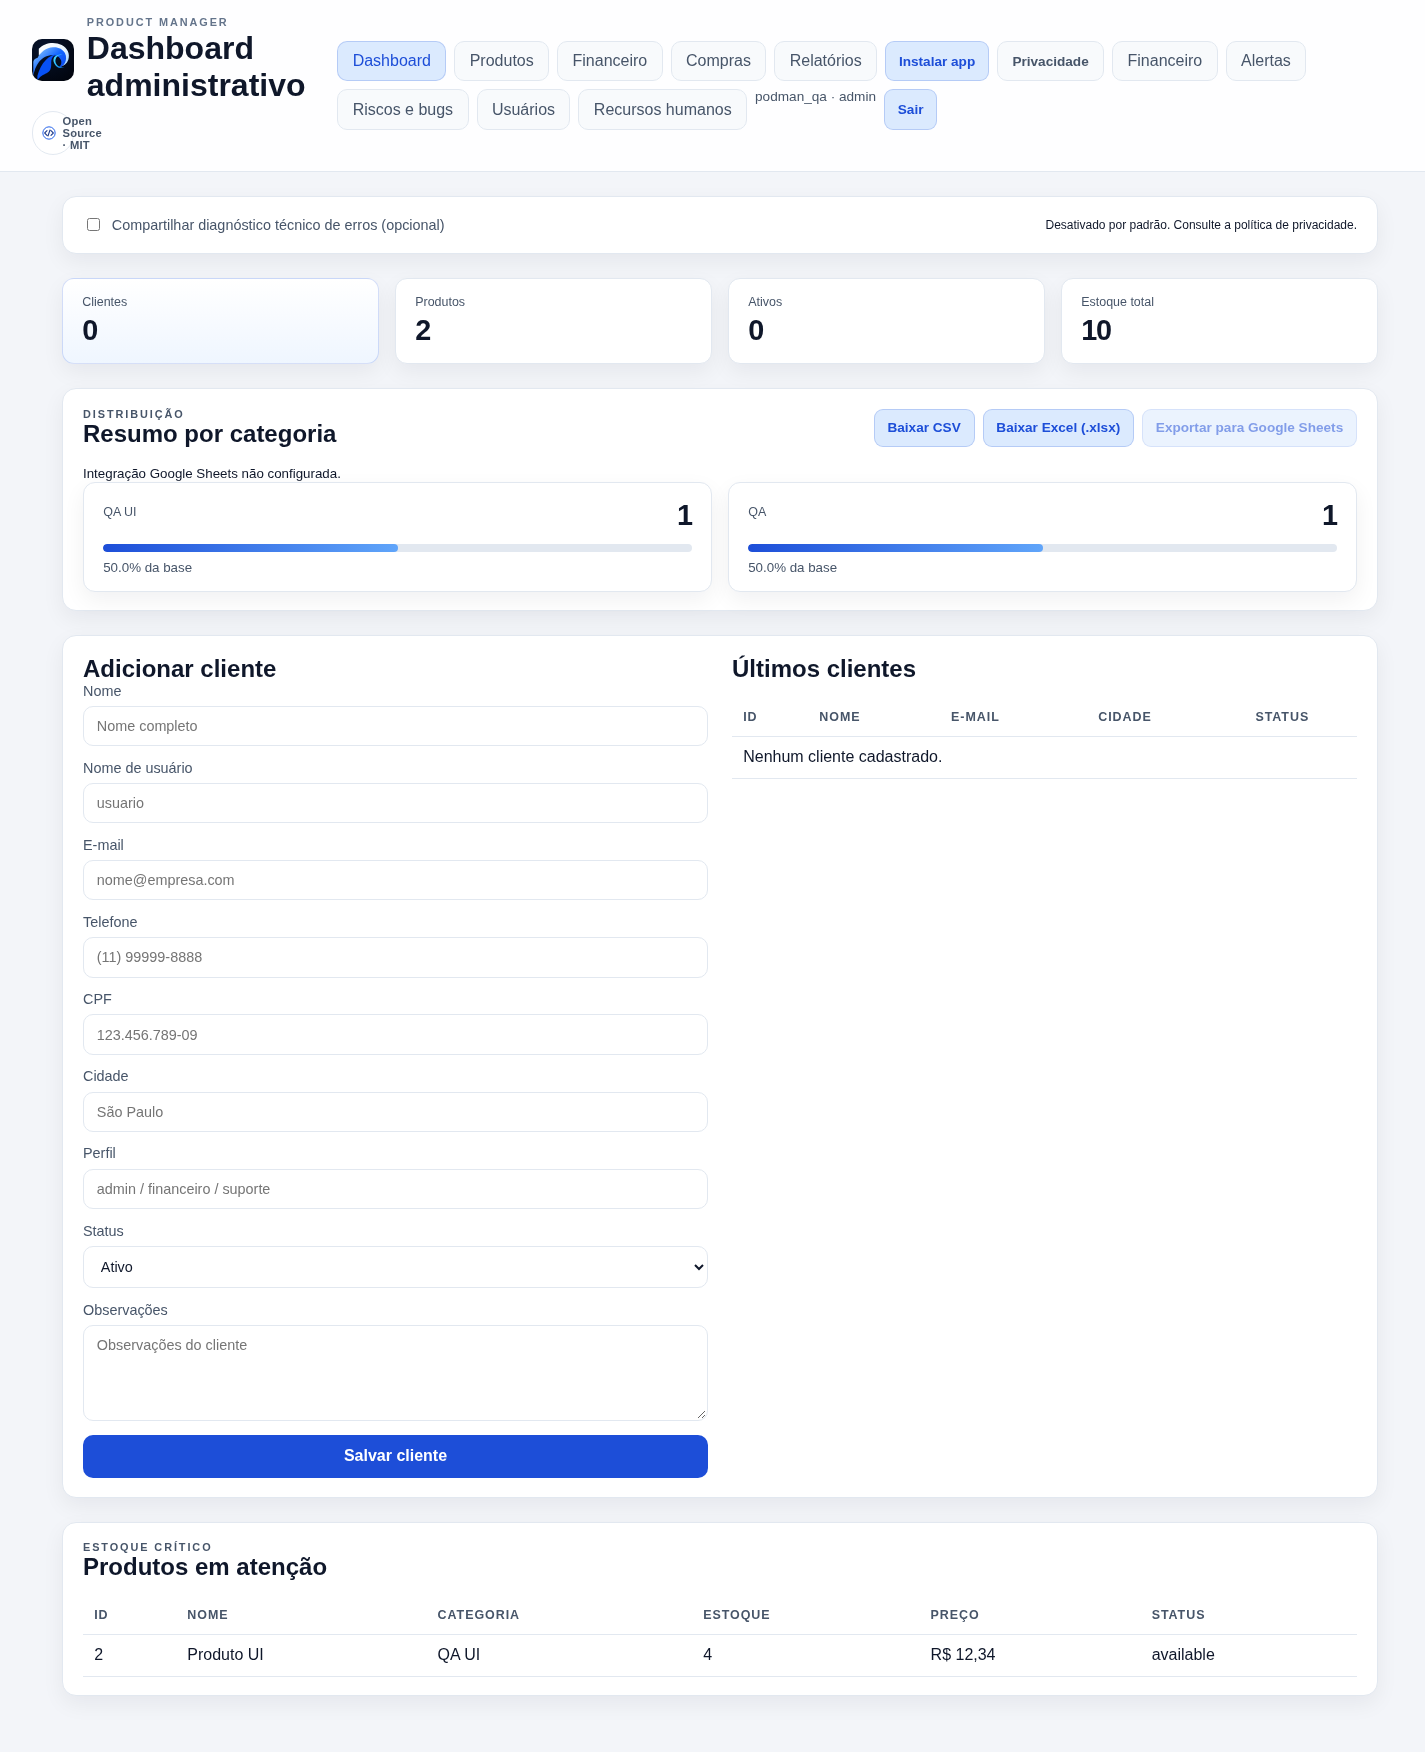Click the QA category progress bar
This screenshot has height=1752, width=1425.
click(1042, 548)
